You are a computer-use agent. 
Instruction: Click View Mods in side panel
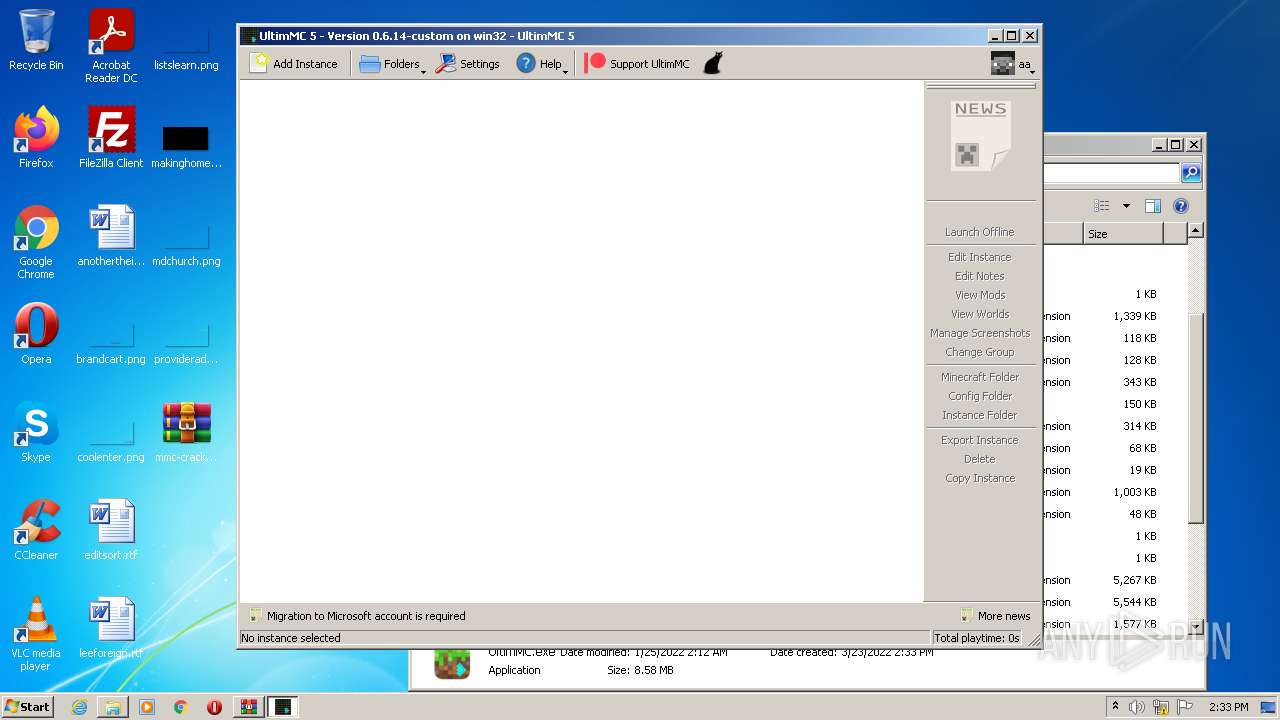pyautogui.click(x=980, y=295)
